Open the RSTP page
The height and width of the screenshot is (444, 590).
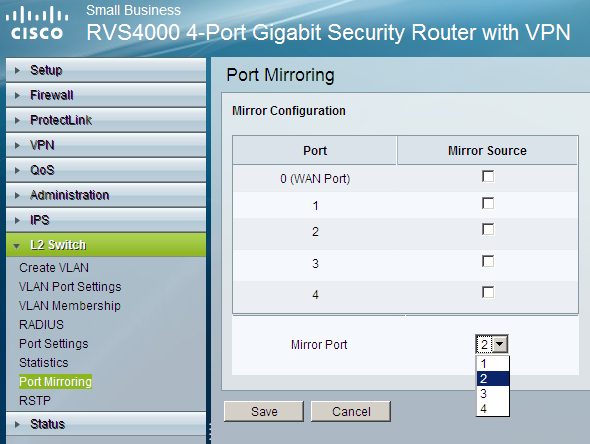point(35,401)
